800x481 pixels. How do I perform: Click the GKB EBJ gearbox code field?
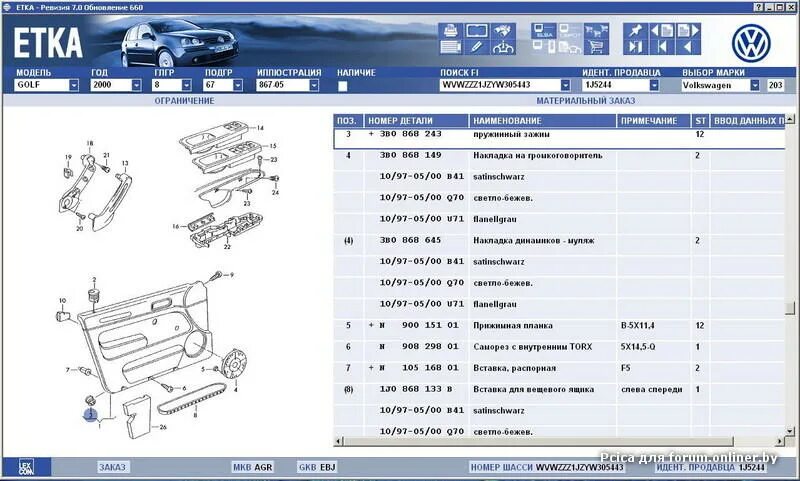[317, 467]
